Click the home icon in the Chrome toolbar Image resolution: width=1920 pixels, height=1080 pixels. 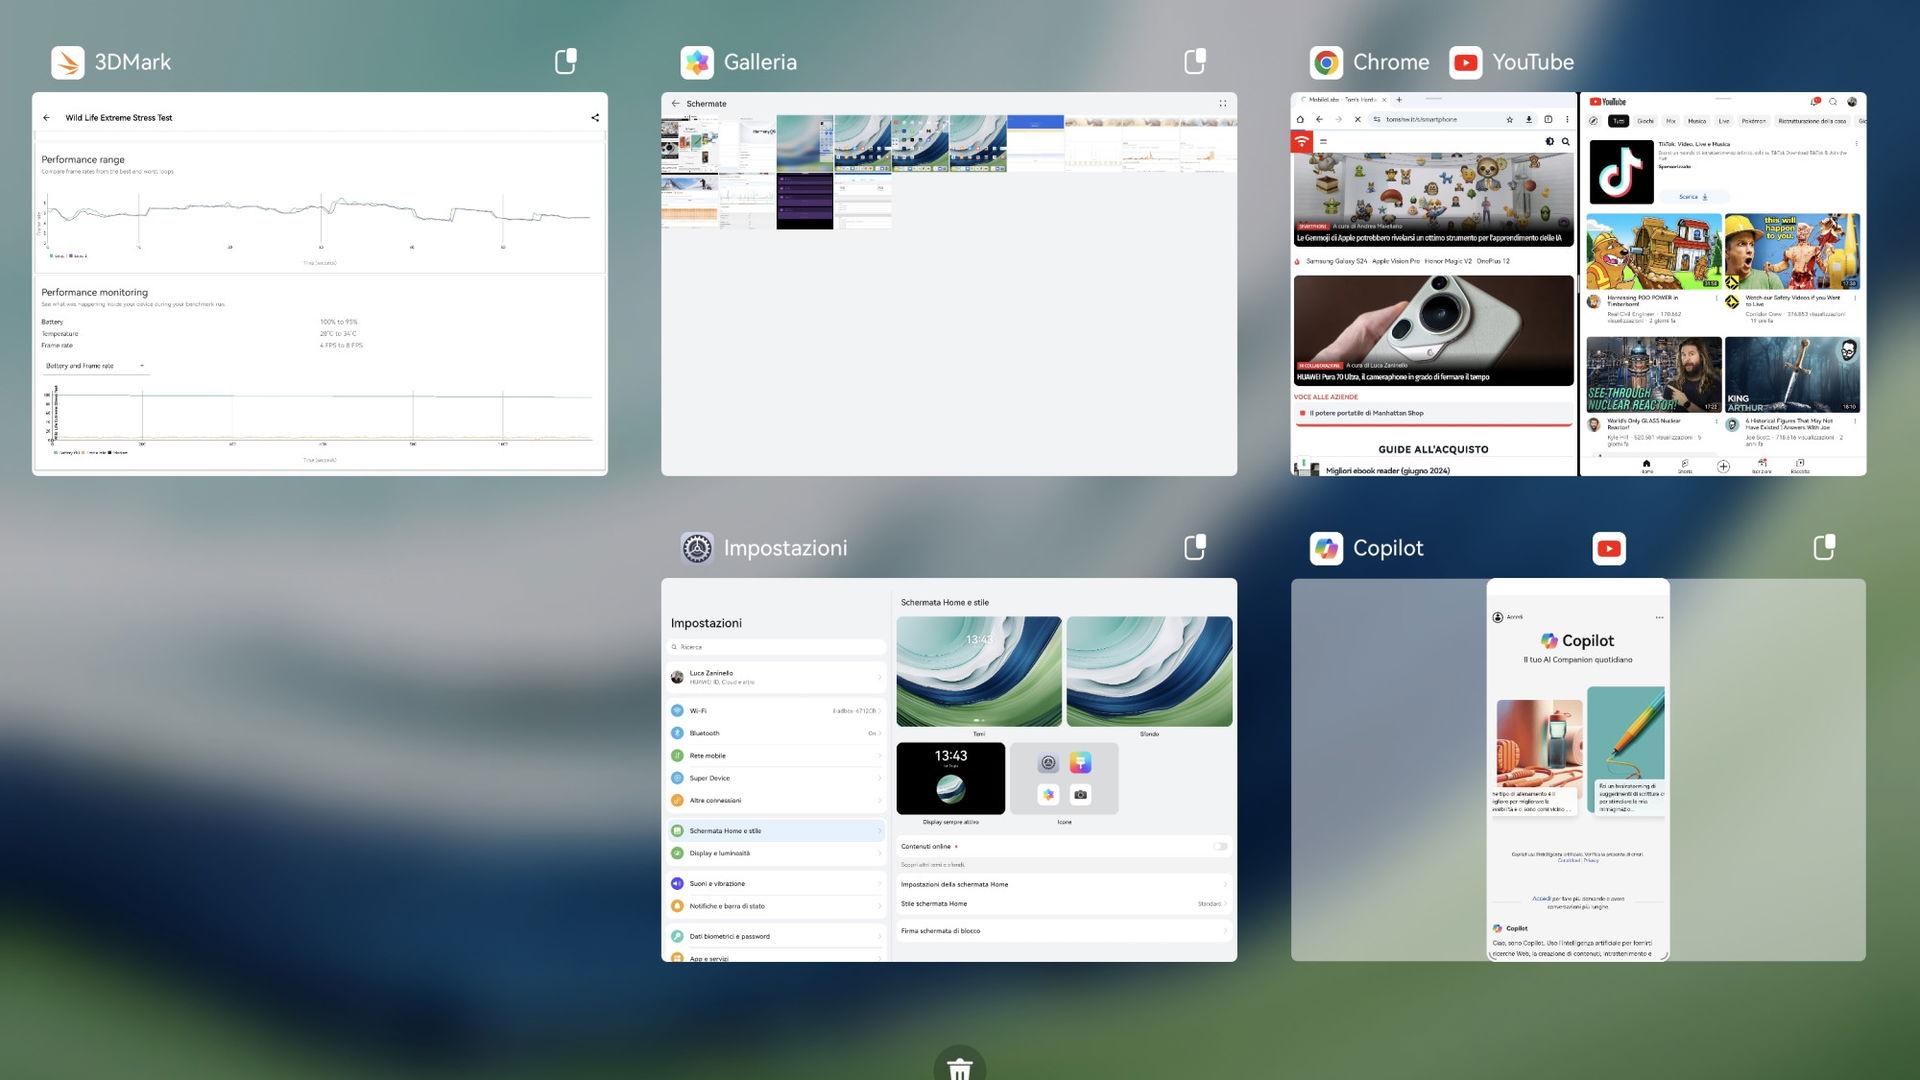(1300, 119)
